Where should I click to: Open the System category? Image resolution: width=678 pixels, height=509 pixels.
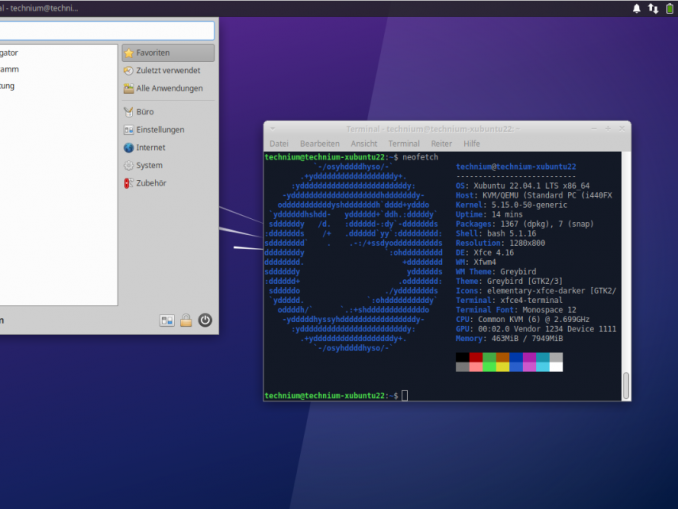pos(168,165)
